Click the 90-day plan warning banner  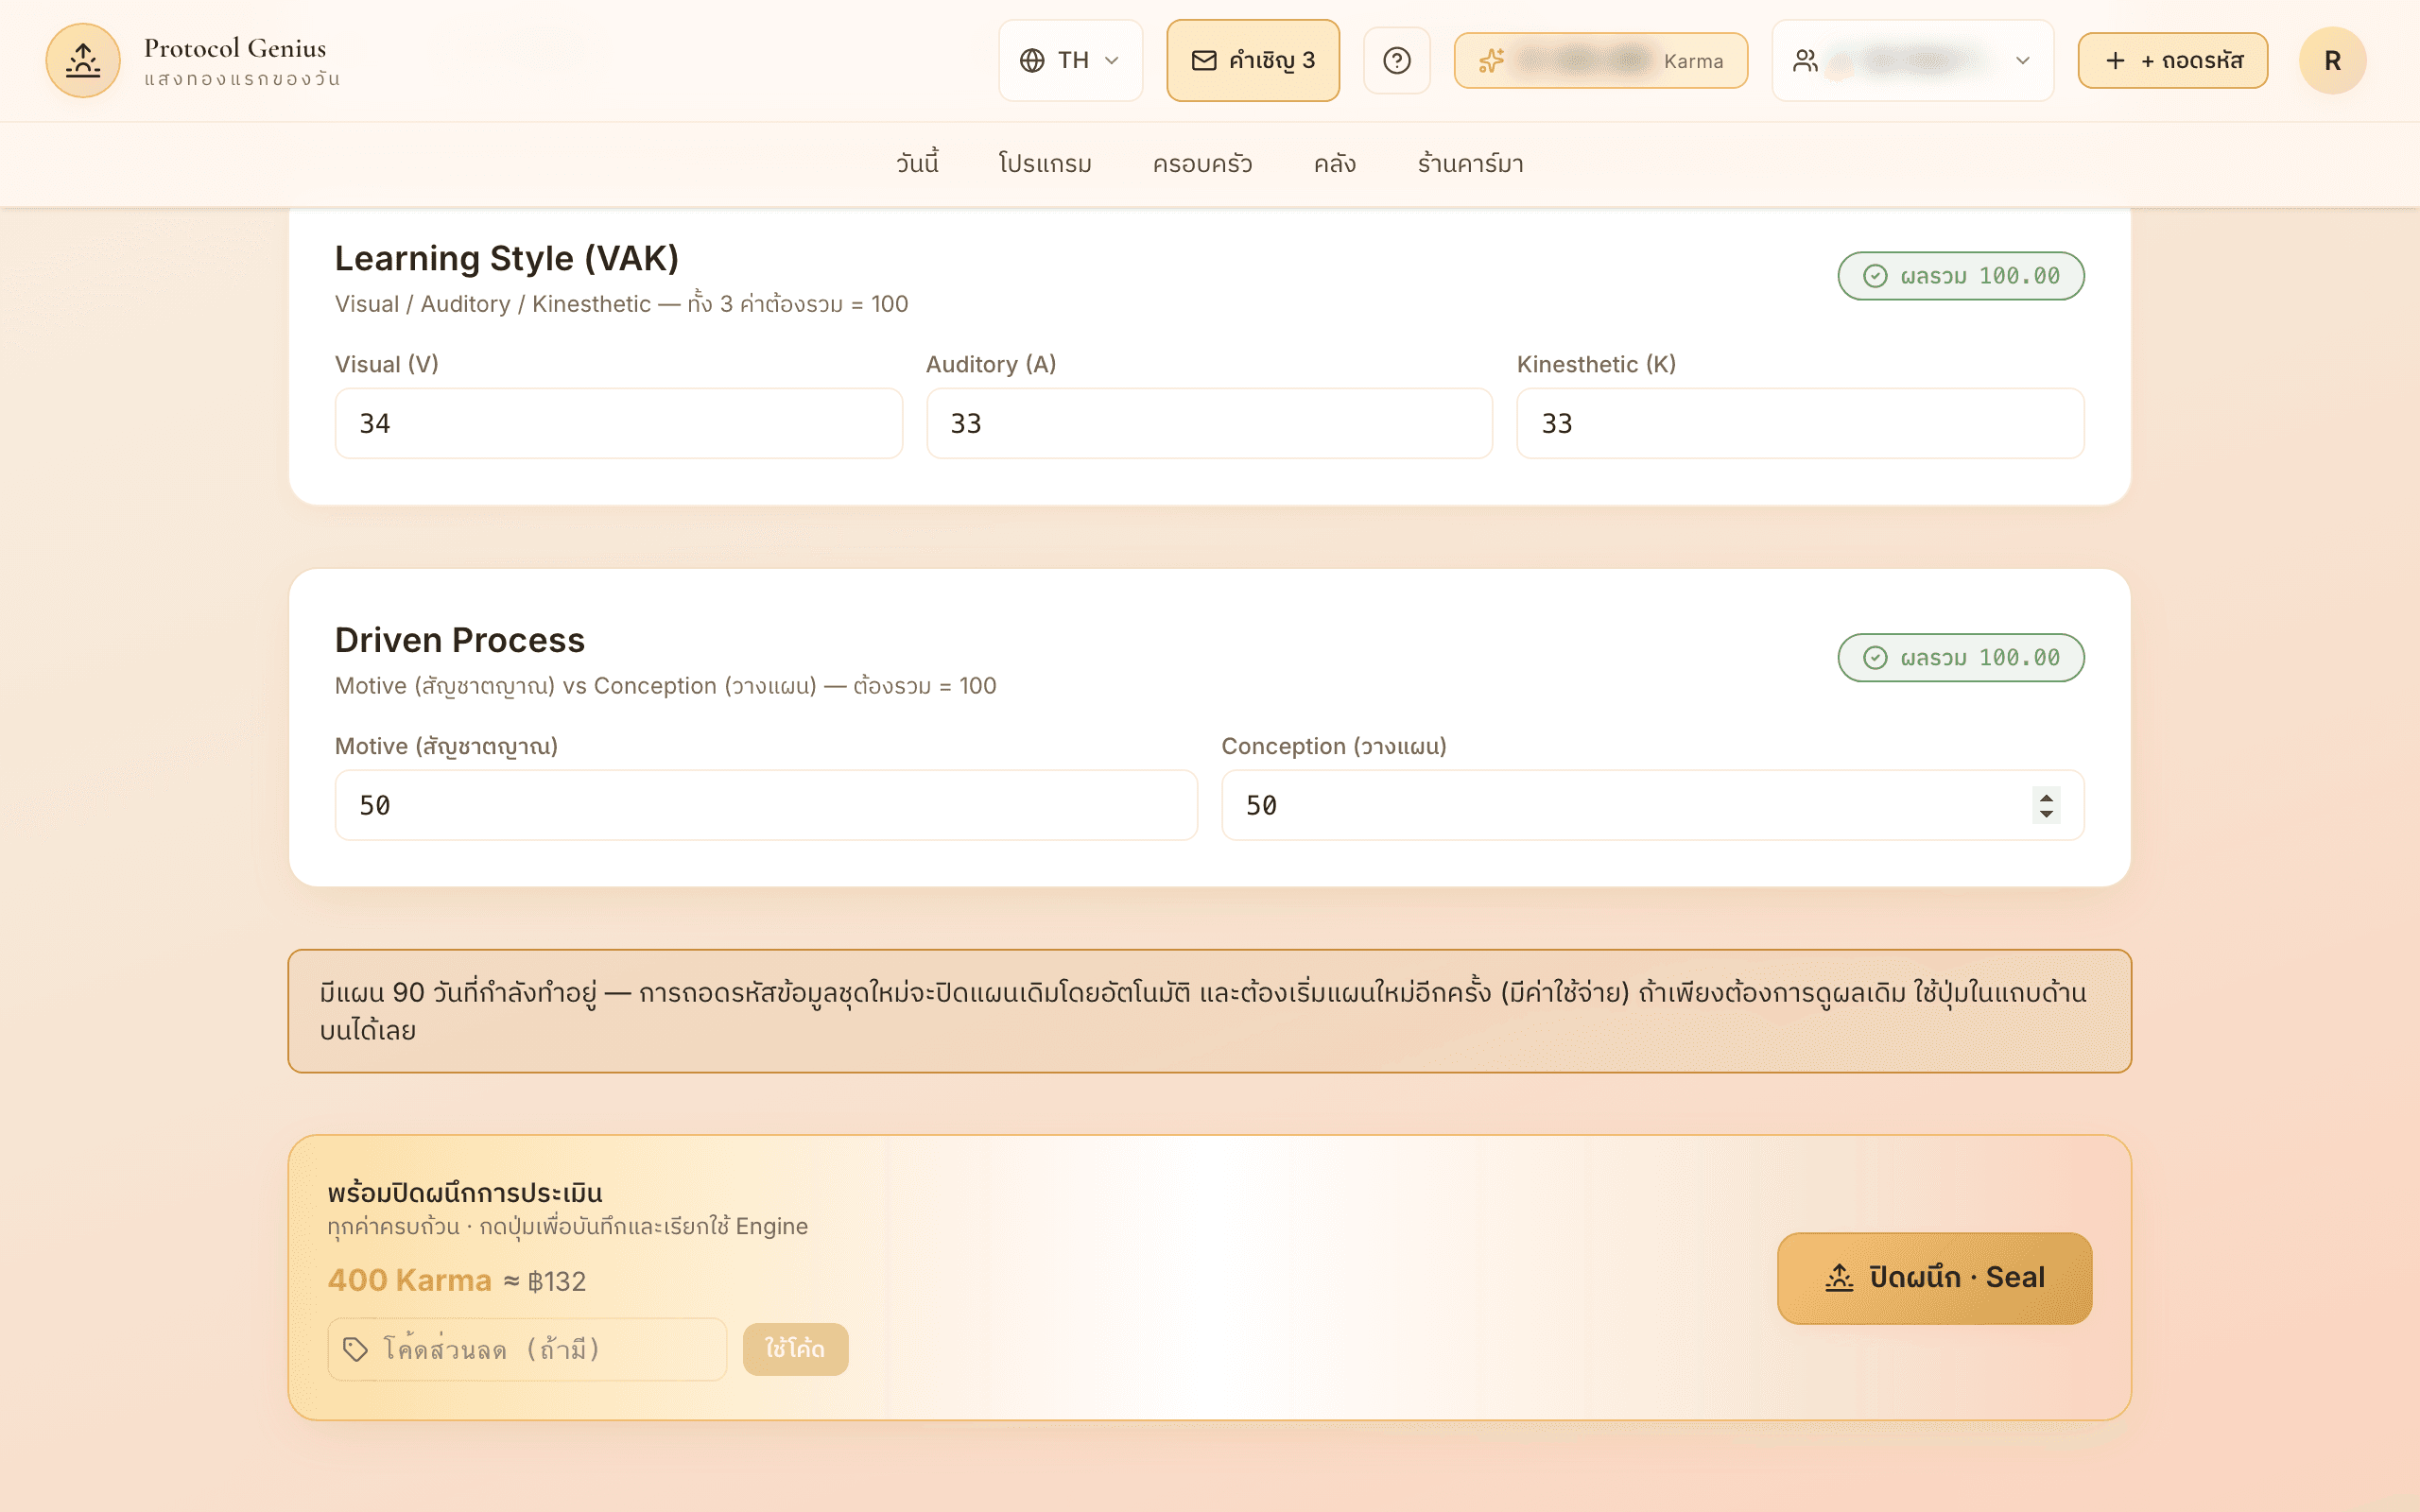pyautogui.click(x=1209, y=1011)
